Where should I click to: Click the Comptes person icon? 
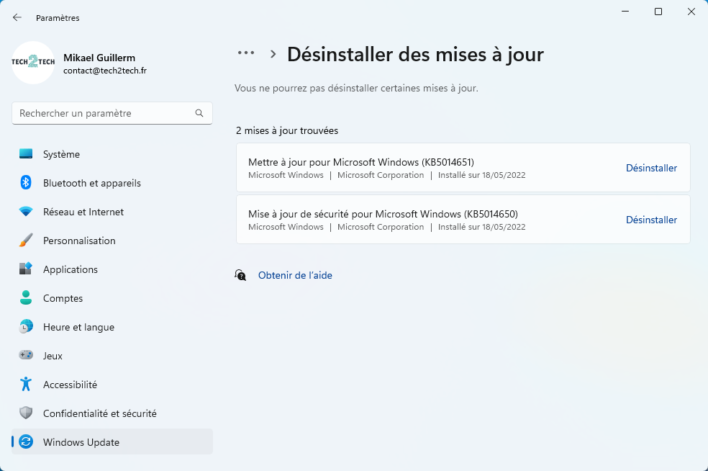pos(26,298)
